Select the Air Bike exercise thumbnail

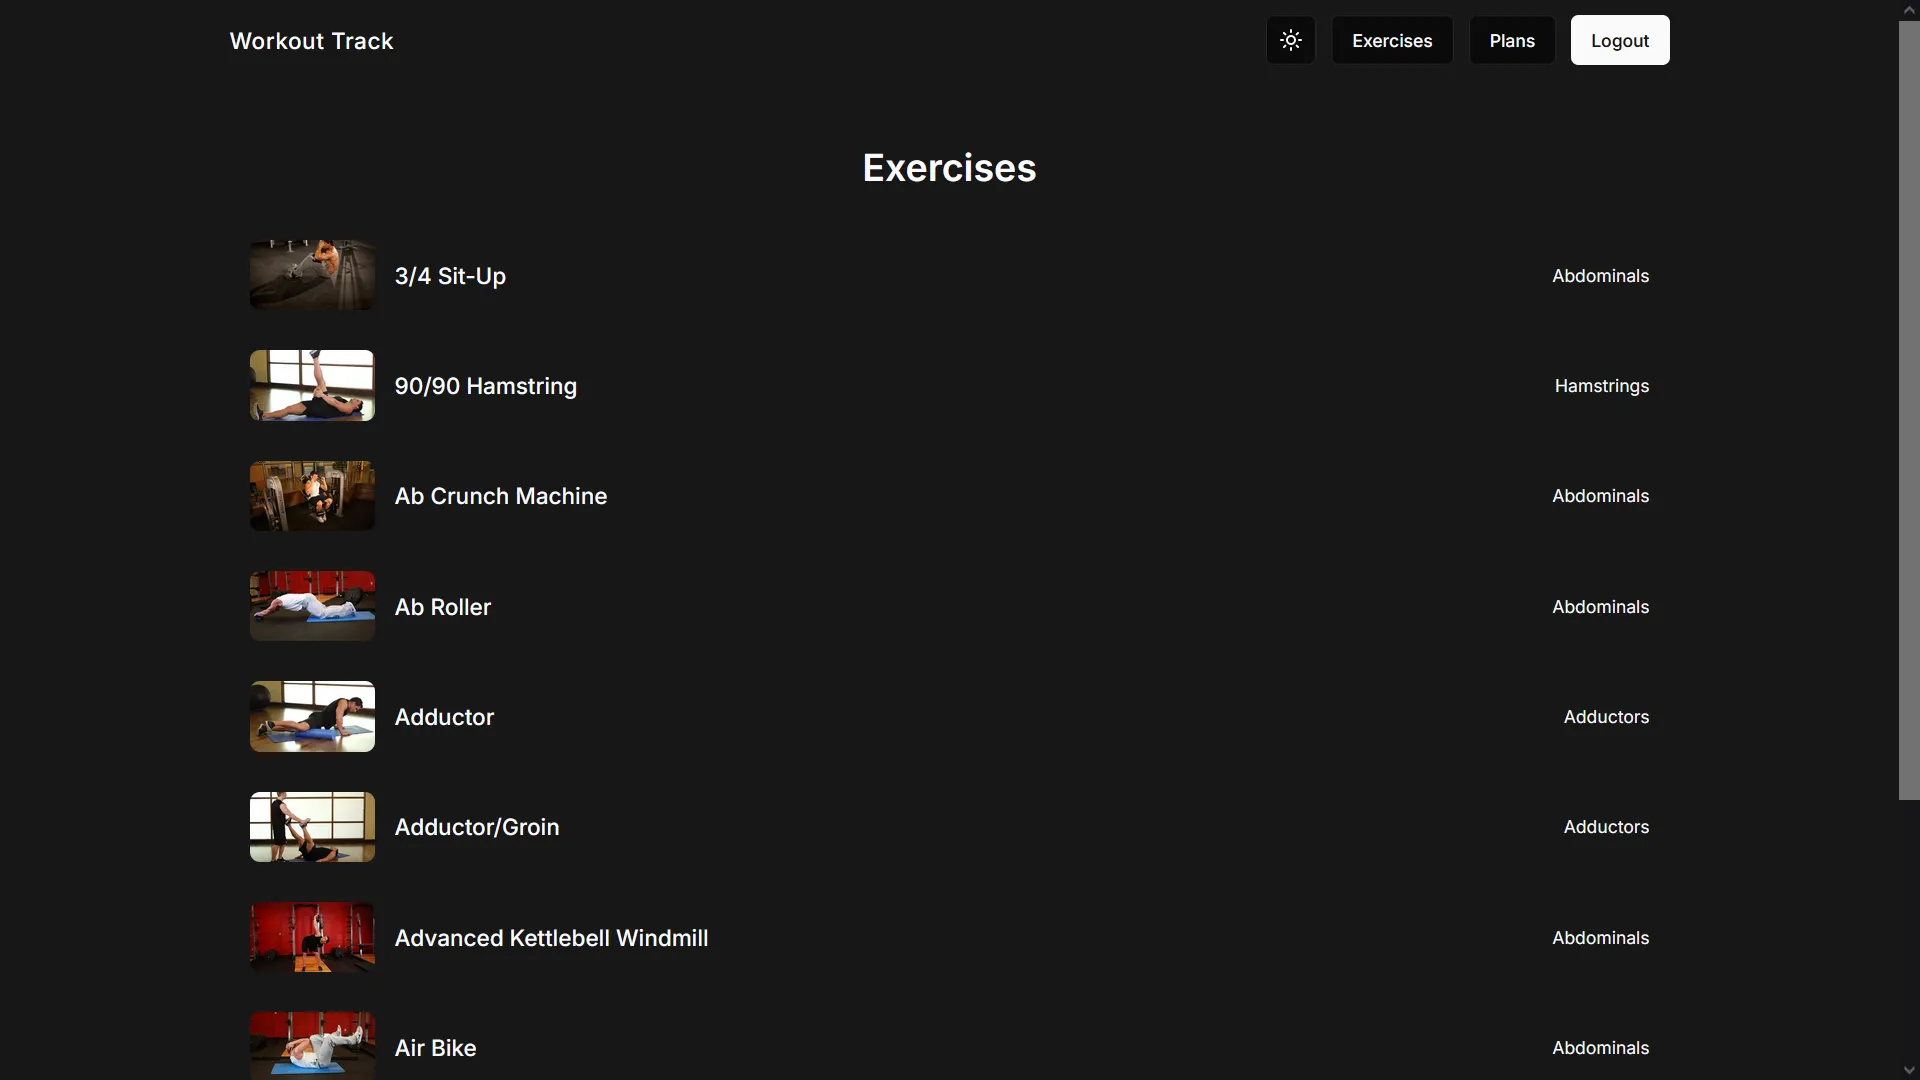(x=312, y=1045)
